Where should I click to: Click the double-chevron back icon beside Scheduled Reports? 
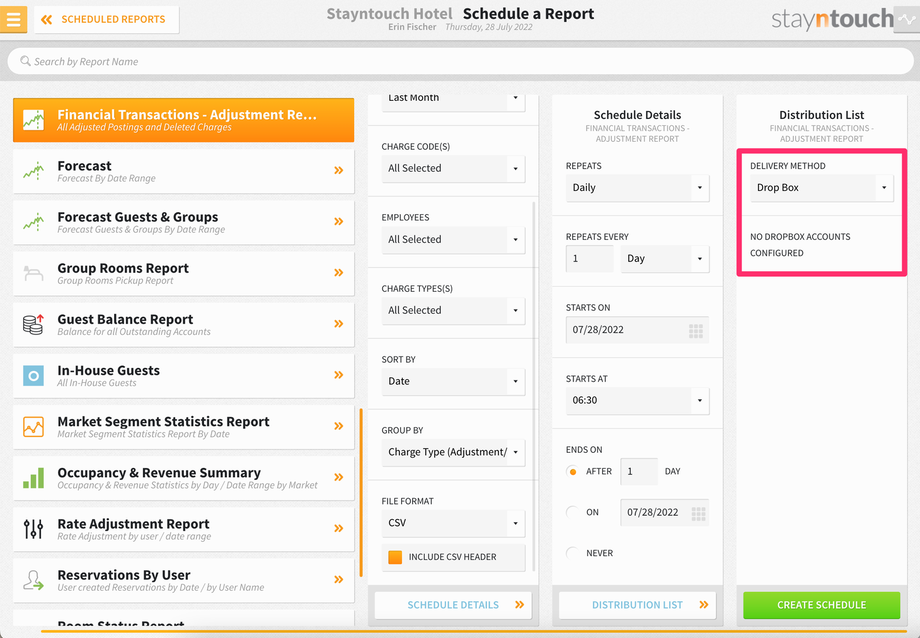(46, 19)
